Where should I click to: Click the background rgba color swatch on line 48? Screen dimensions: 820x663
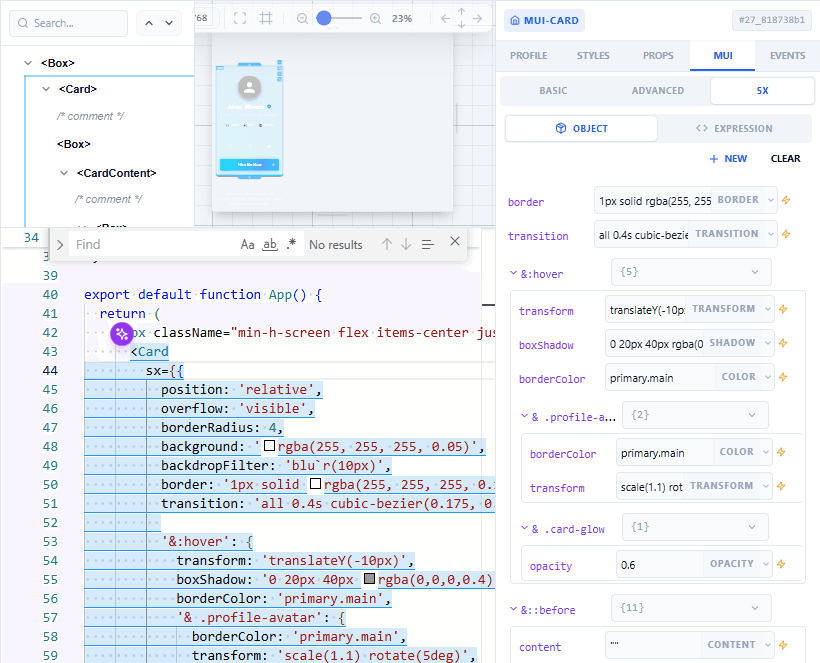pyautogui.click(x=269, y=446)
